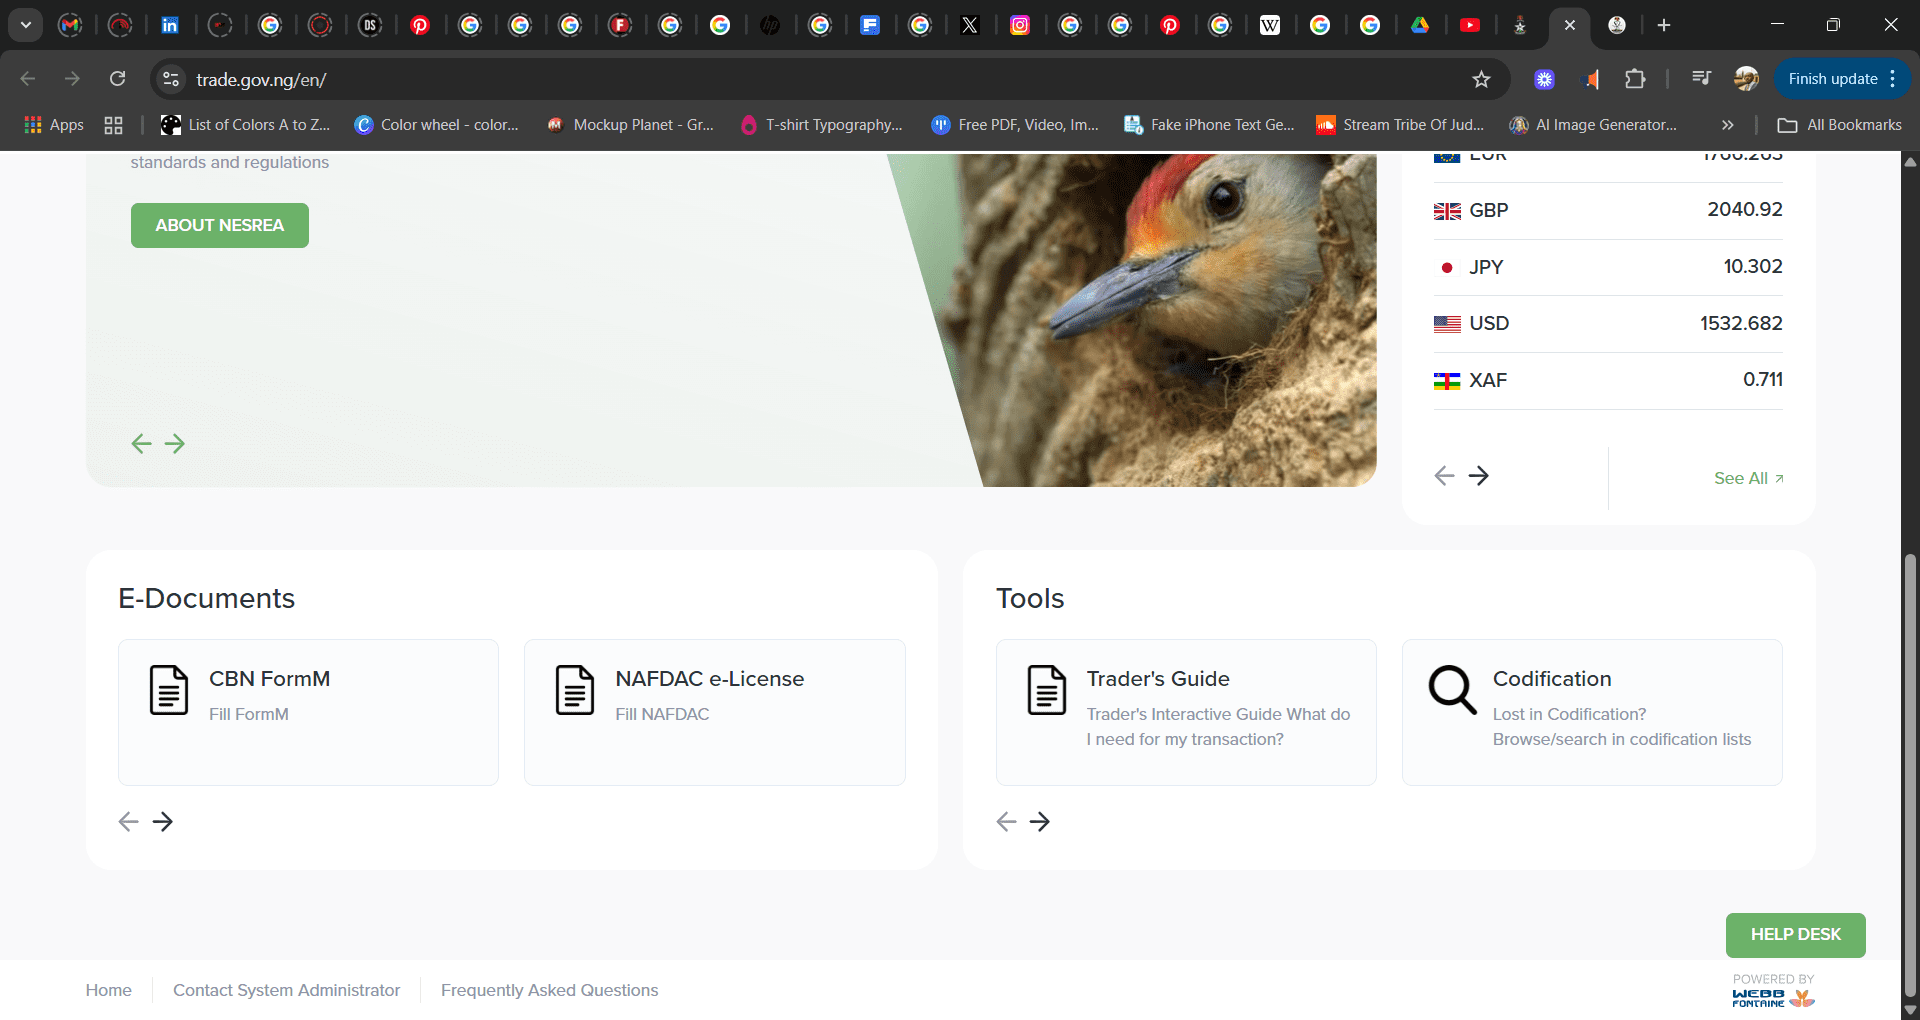Switch to the LinkedIn browser tab
The height and width of the screenshot is (1020, 1920).
coord(170,25)
